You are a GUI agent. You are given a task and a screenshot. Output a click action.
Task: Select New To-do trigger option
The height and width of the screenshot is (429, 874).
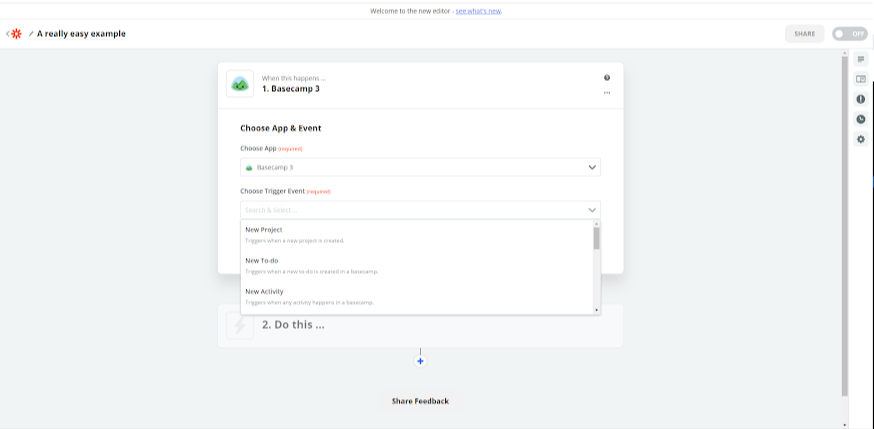pyautogui.click(x=417, y=266)
